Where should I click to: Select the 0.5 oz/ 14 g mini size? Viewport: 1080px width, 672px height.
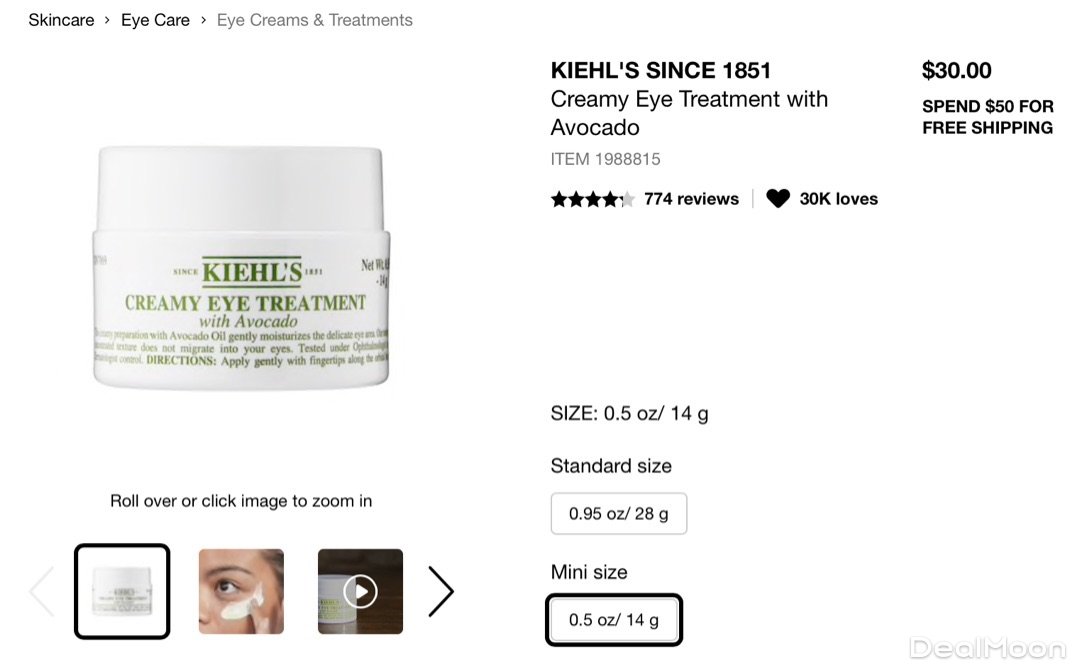pyautogui.click(x=614, y=620)
